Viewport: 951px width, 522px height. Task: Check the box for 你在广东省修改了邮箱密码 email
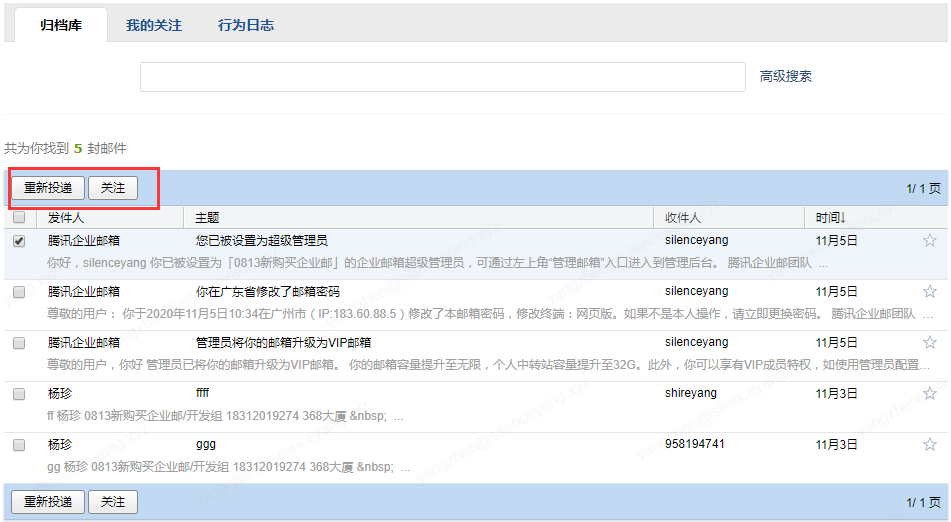(19, 292)
